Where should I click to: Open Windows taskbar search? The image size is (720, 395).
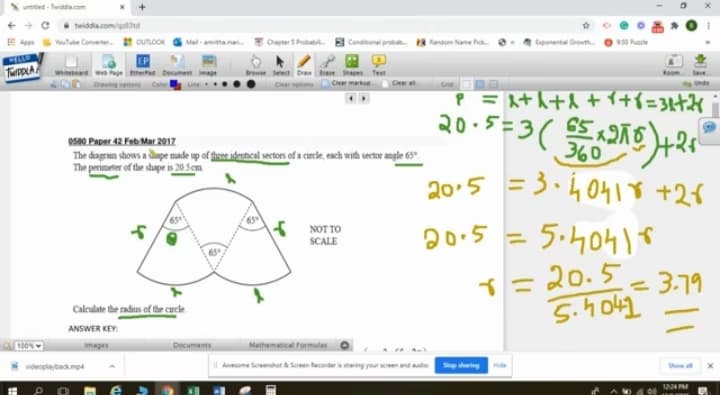39,390
